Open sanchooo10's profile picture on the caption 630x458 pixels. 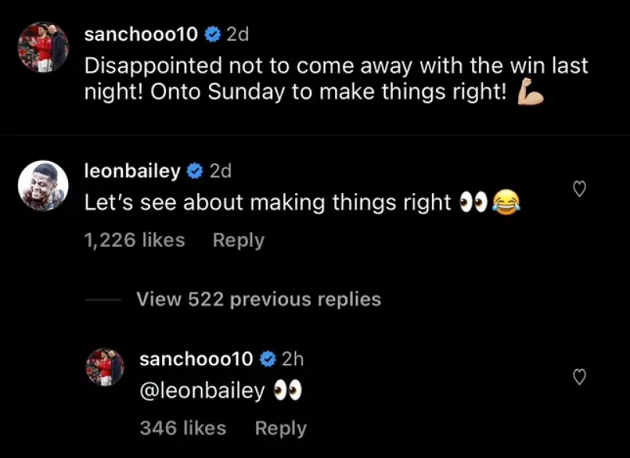[x=43, y=51]
